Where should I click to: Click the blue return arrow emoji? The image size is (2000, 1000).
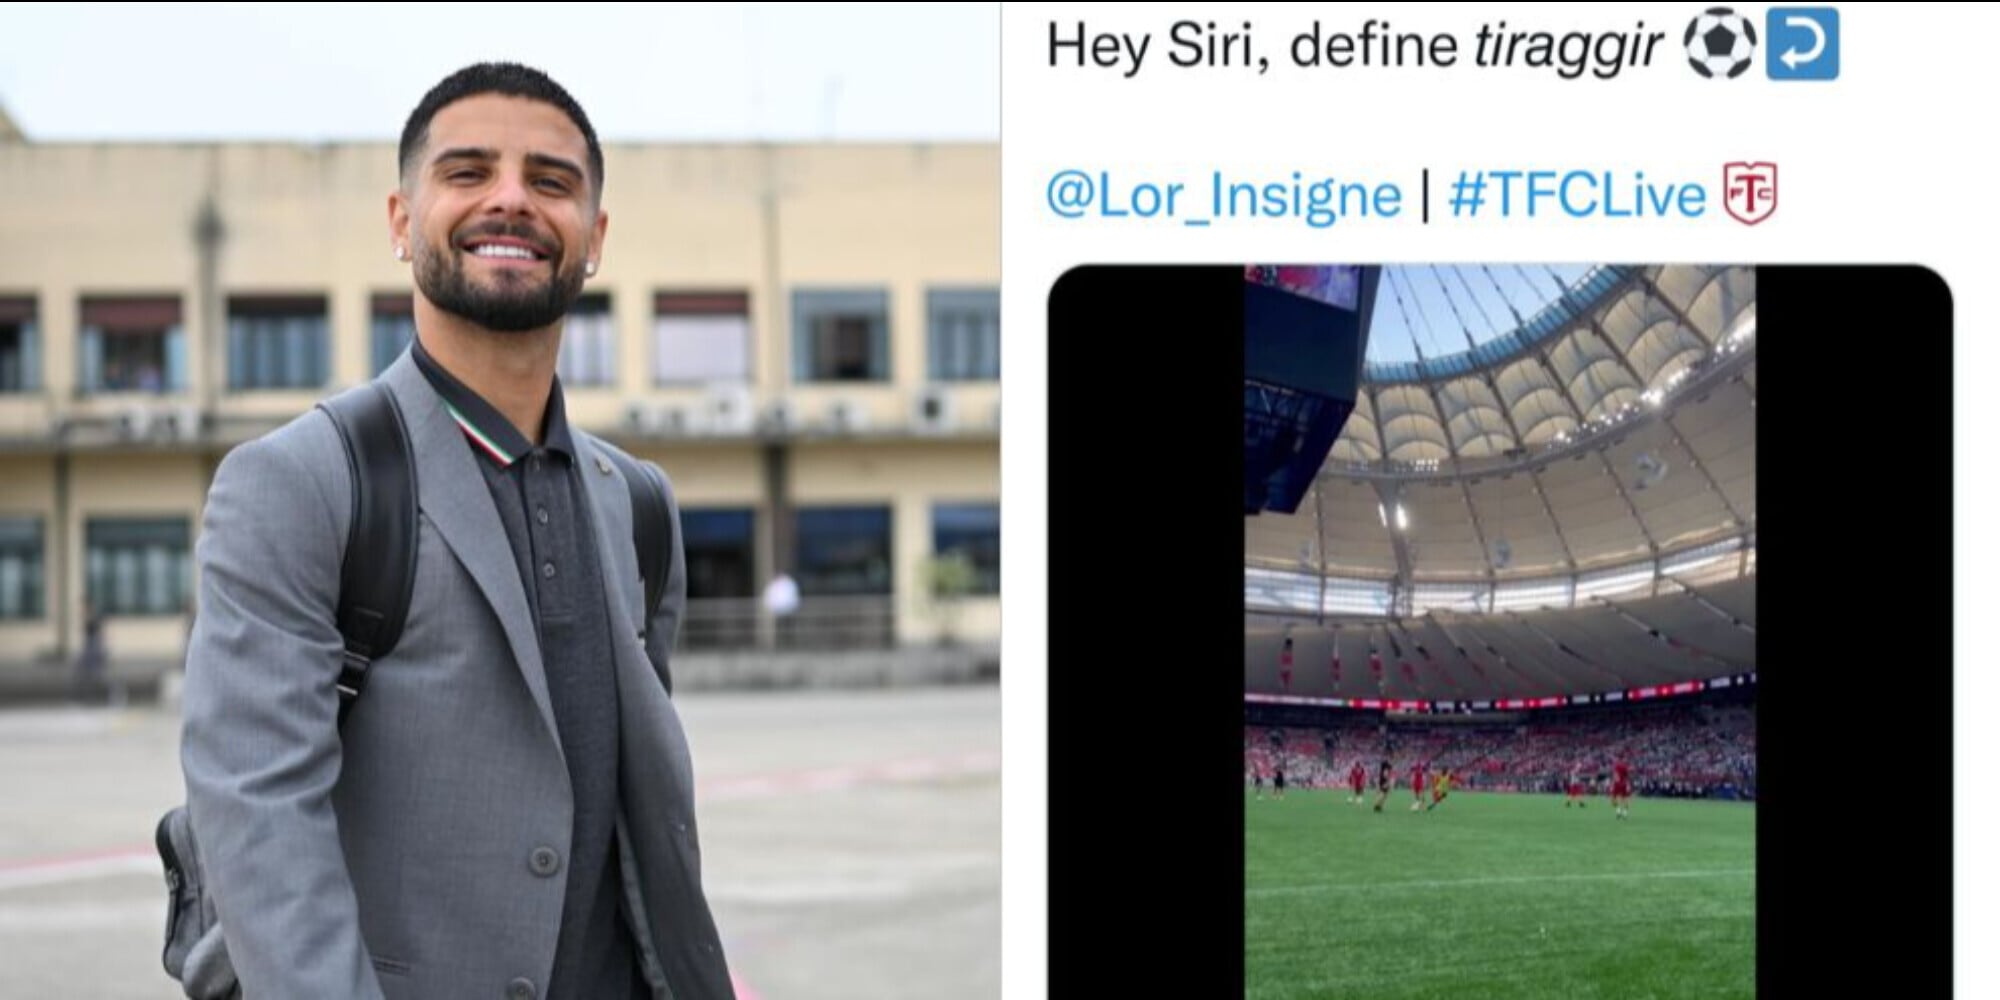1802,44
